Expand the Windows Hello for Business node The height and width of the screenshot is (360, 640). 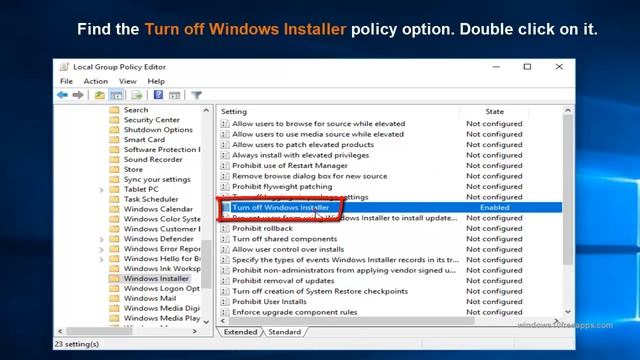pos(102,259)
